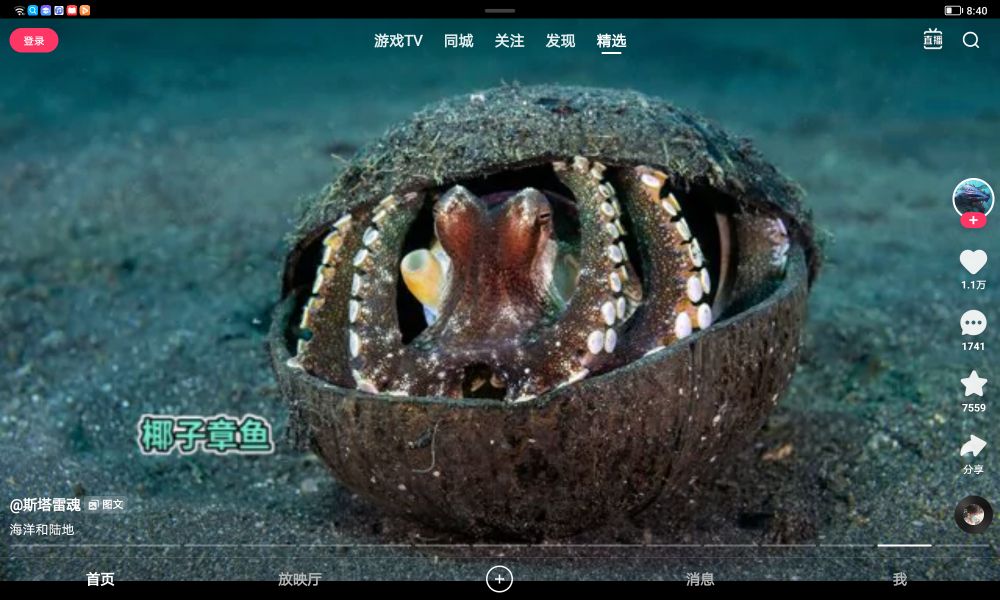The image size is (1000, 600).
Task: Tap the 1741 comments count
Action: coord(973,346)
